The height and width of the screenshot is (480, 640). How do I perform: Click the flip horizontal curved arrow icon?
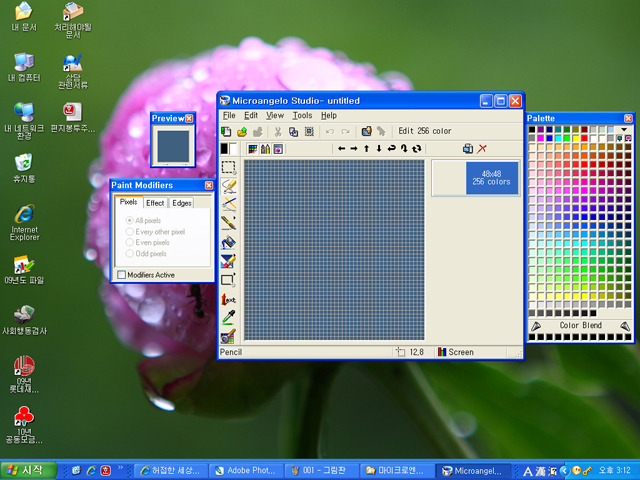tap(391, 149)
